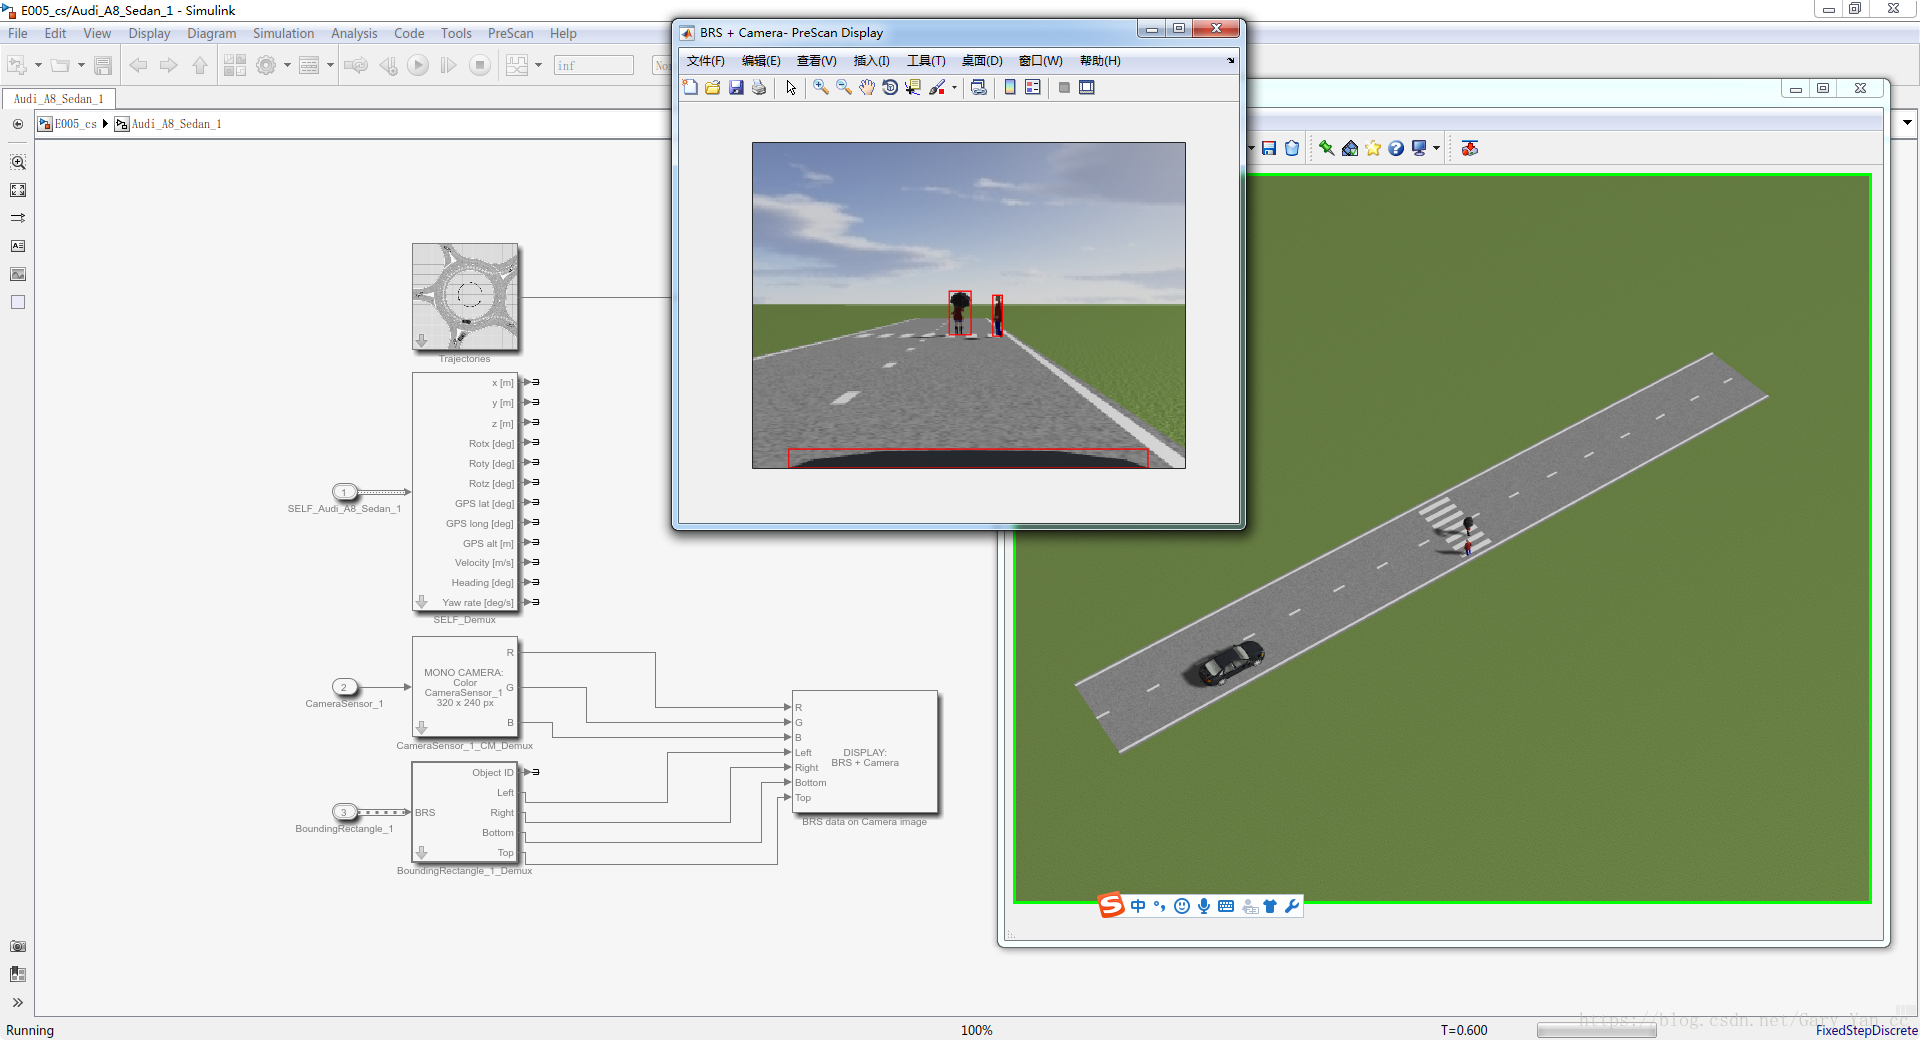Image resolution: width=1920 pixels, height=1040 pixels.
Task: Print the figure from PreScan Display toolbar
Action: point(759,88)
